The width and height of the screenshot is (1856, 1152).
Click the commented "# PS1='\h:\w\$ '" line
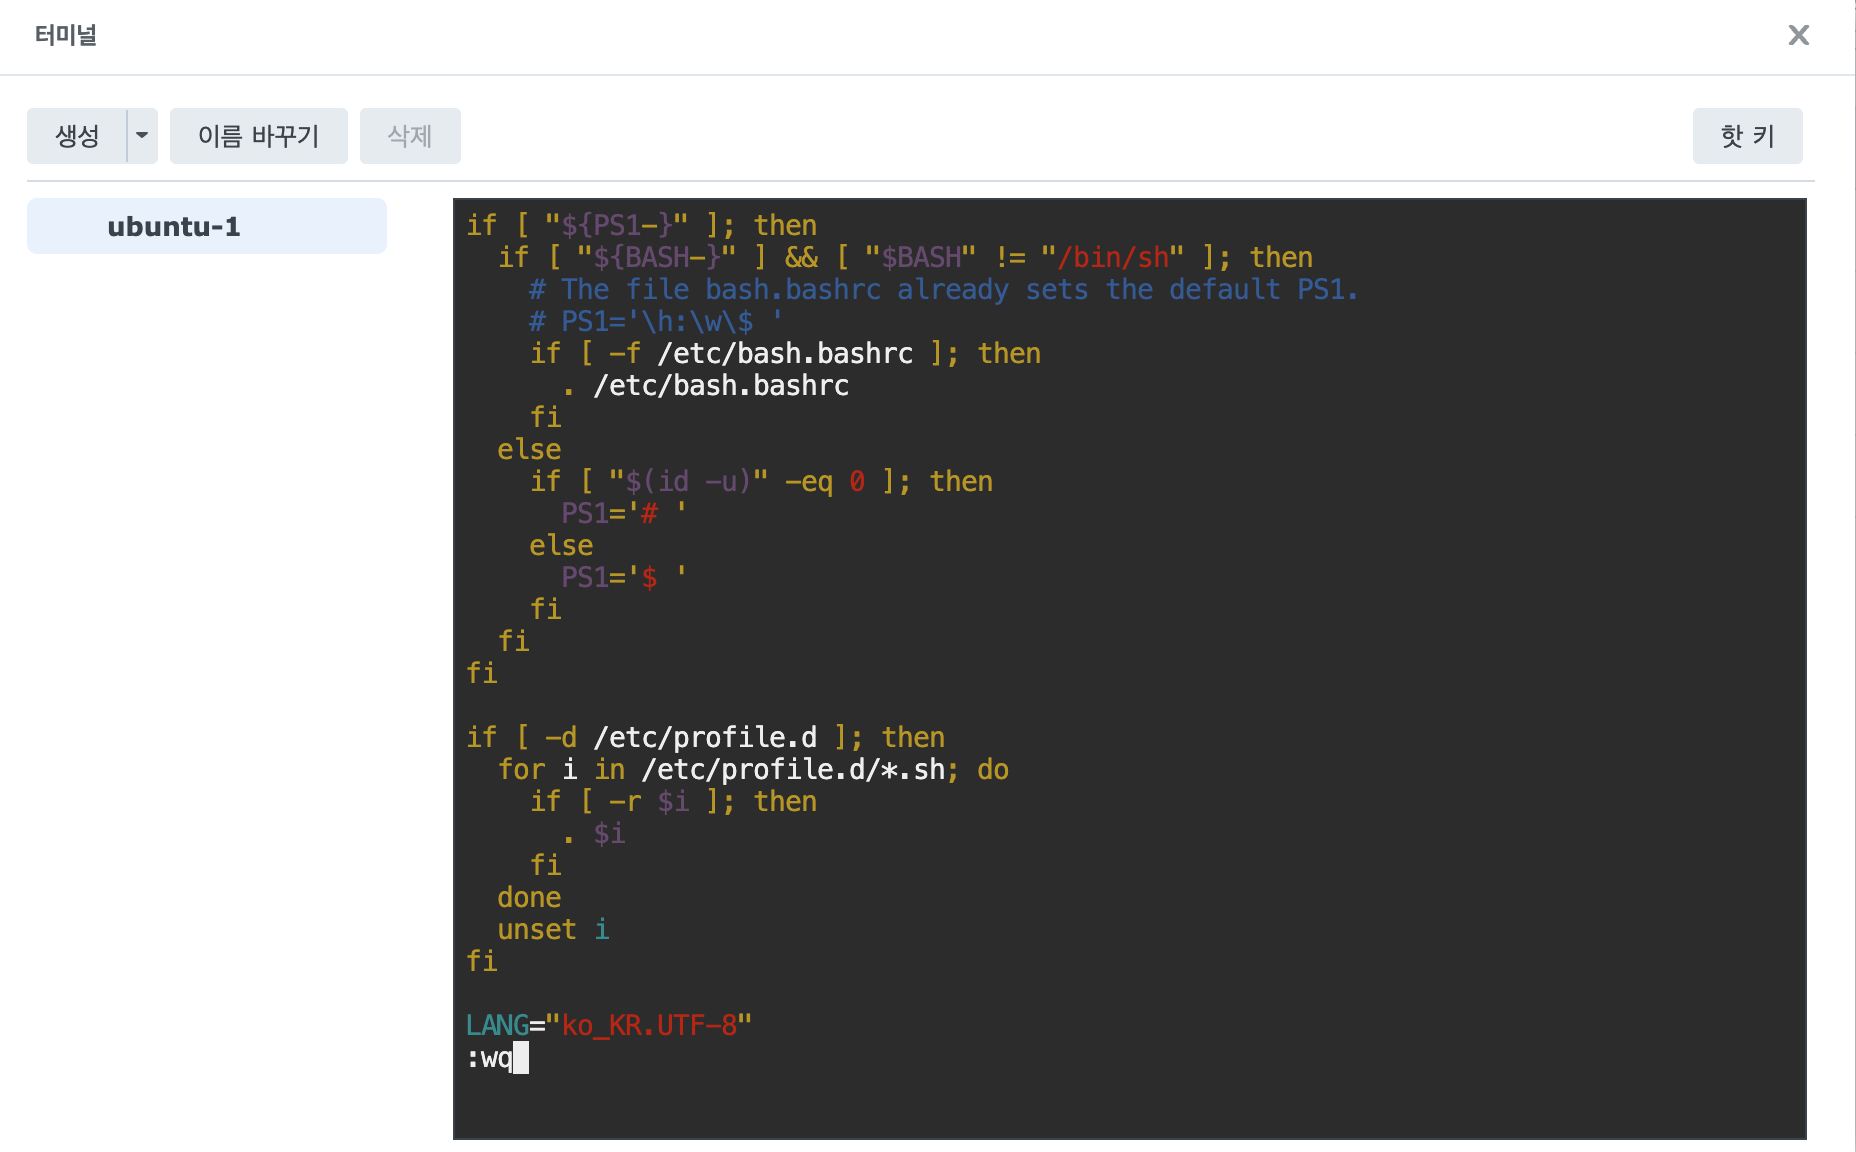pyautogui.click(x=656, y=322)
